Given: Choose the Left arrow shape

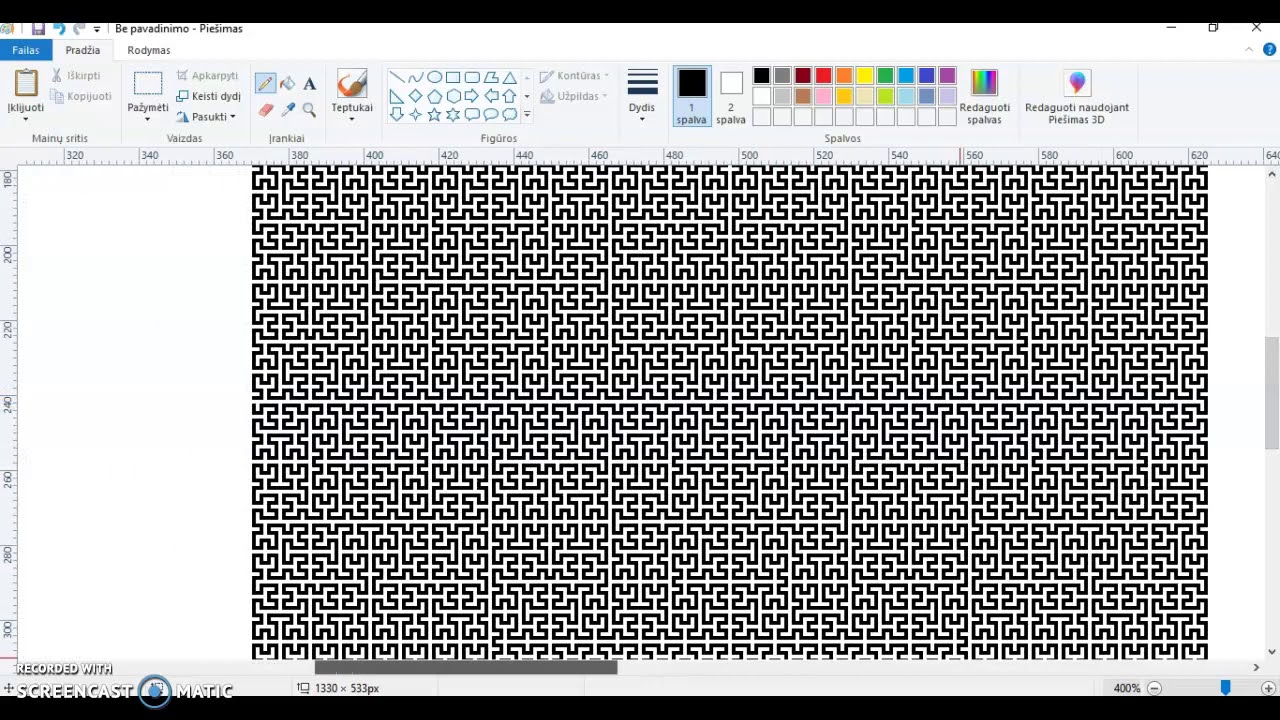Looking at the screenshot, I should click(491, 96).
